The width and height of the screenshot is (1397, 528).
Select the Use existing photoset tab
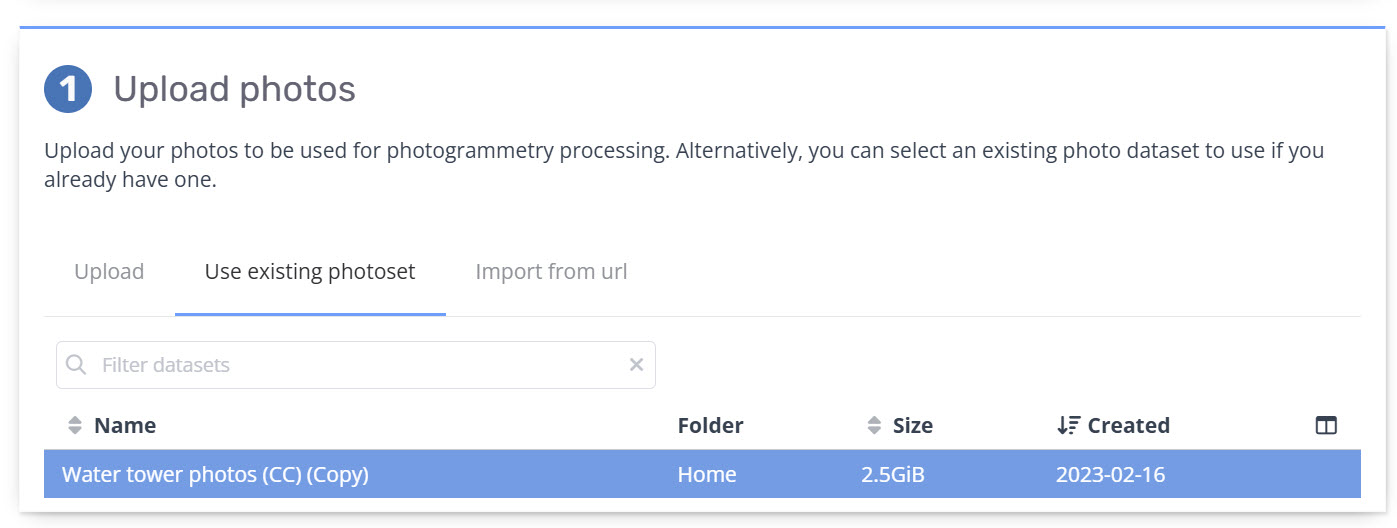tap(310, 272)
